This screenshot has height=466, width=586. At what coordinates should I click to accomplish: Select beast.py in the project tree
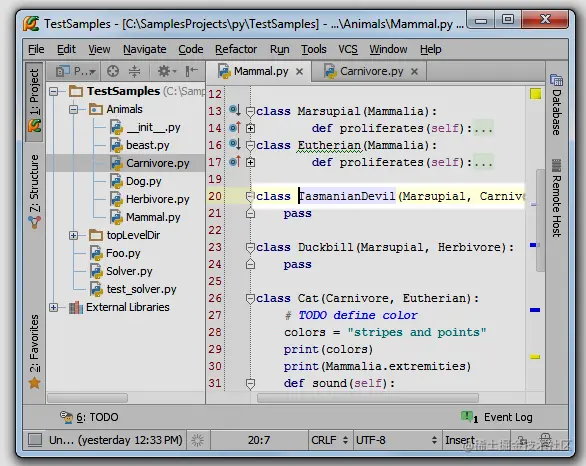click(x=140, y=145)
